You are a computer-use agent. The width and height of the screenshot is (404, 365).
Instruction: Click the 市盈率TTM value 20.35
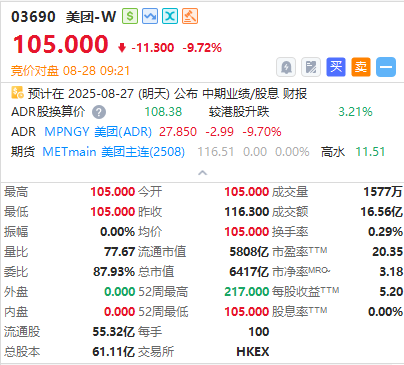pos(387,252)
